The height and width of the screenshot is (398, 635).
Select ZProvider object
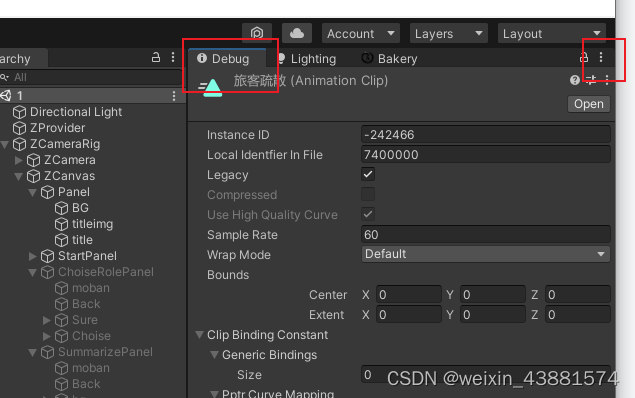58,128
